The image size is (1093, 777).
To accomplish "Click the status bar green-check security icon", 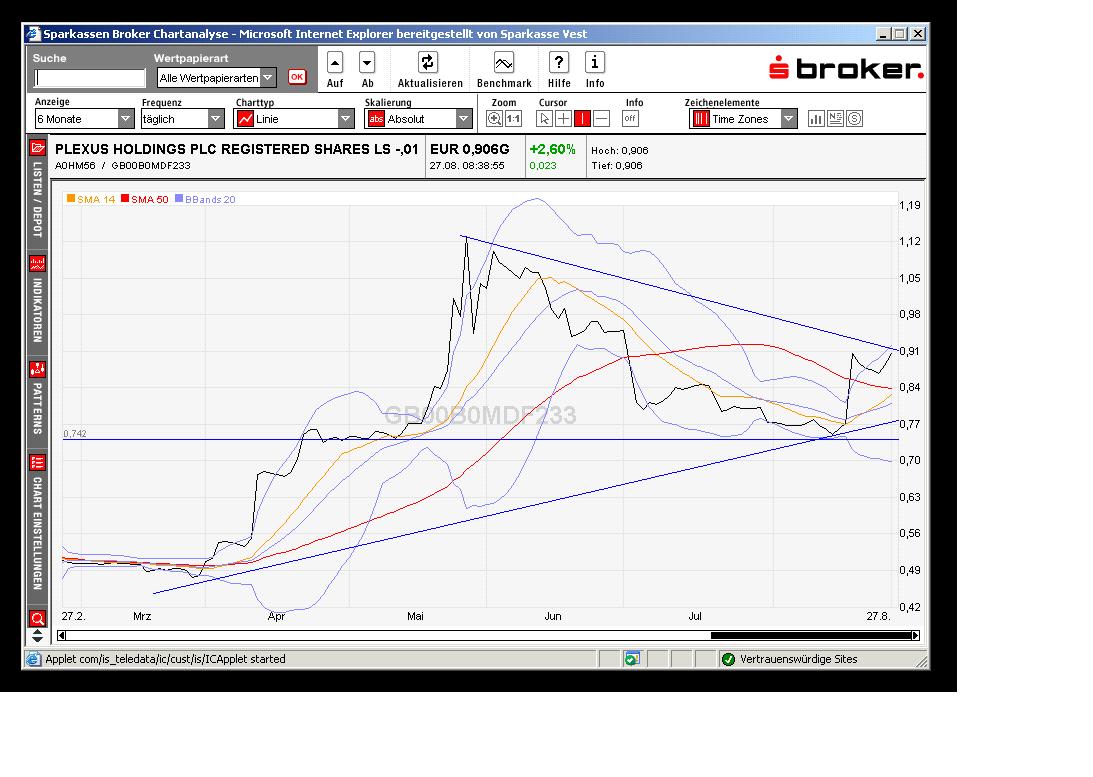I will (728, 659).
